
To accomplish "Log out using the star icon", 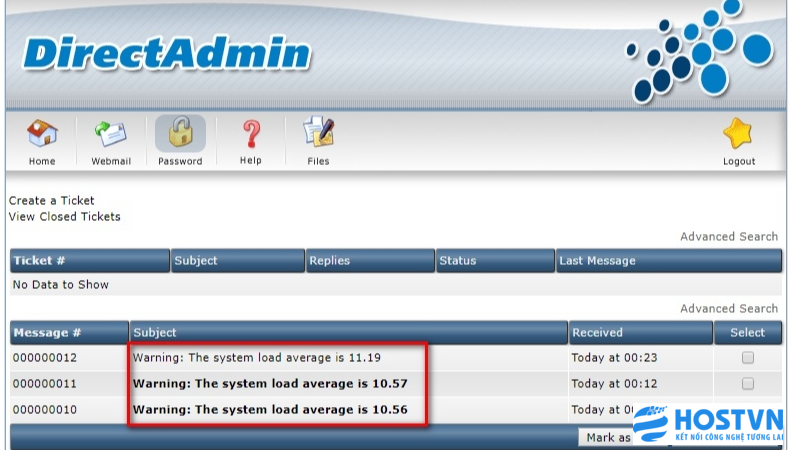I will [738, 133].
